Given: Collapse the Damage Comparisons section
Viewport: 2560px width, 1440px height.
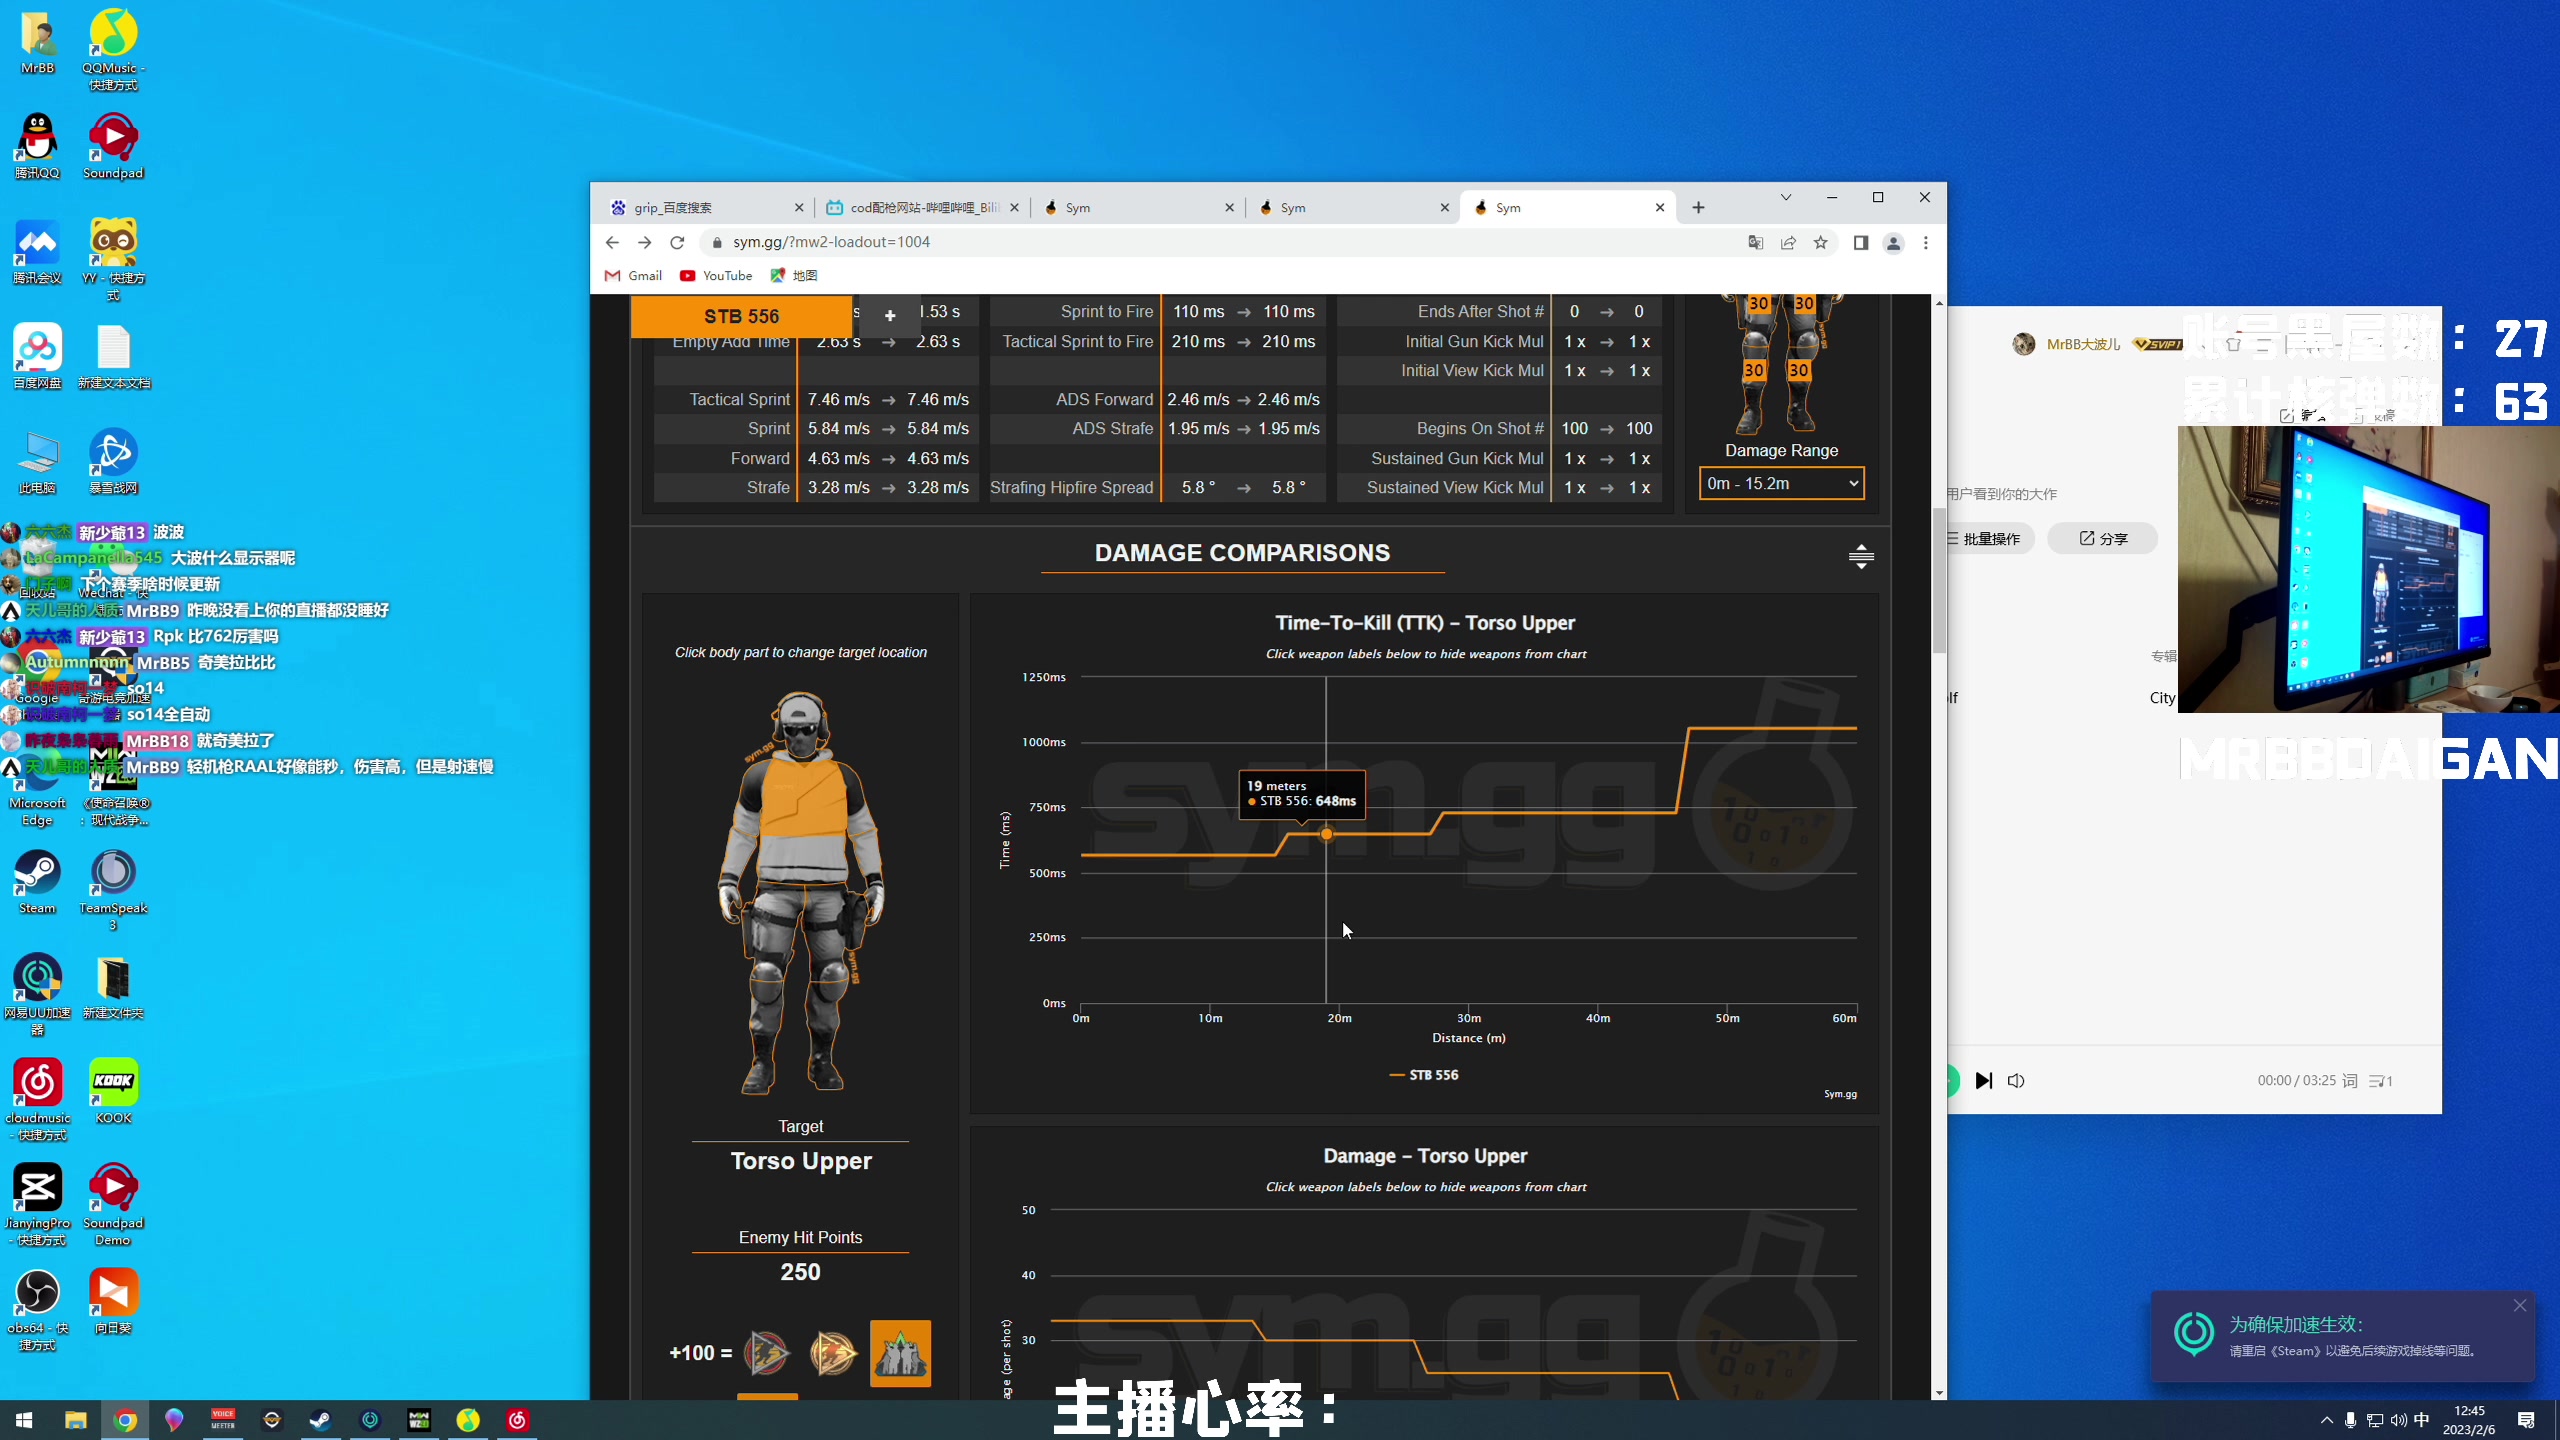Looking at the screenshot, I should tap(1861, 556).
